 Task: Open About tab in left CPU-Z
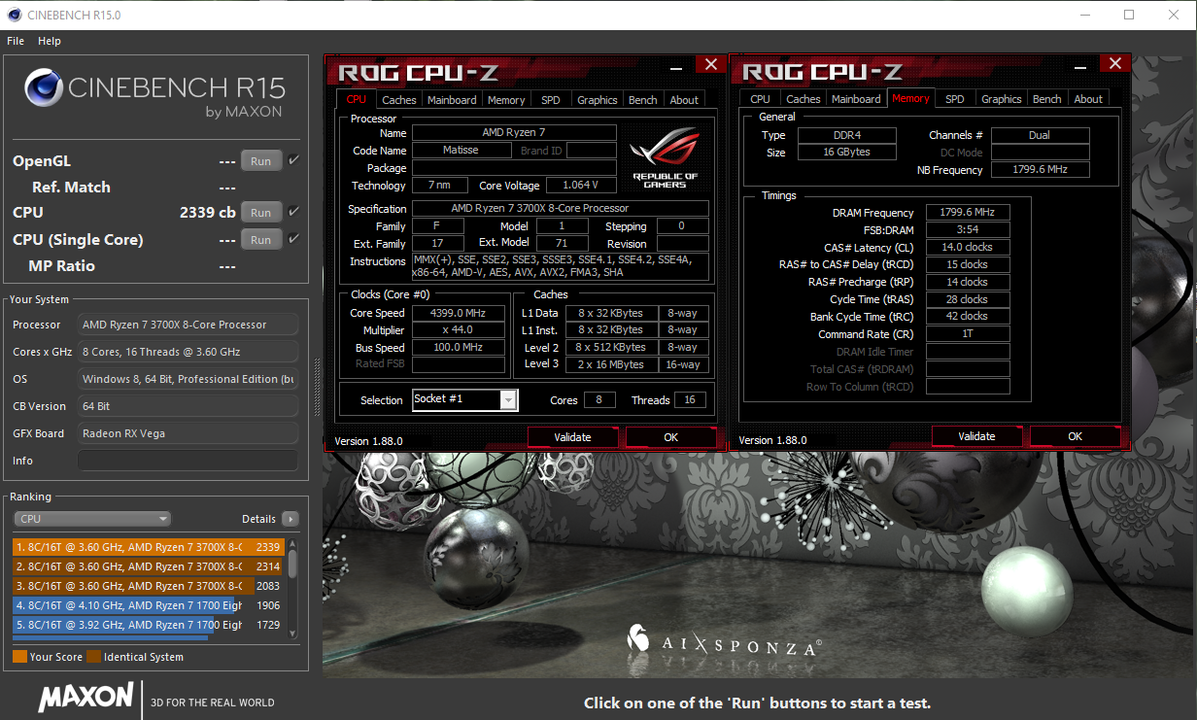[x=684, y=100]
